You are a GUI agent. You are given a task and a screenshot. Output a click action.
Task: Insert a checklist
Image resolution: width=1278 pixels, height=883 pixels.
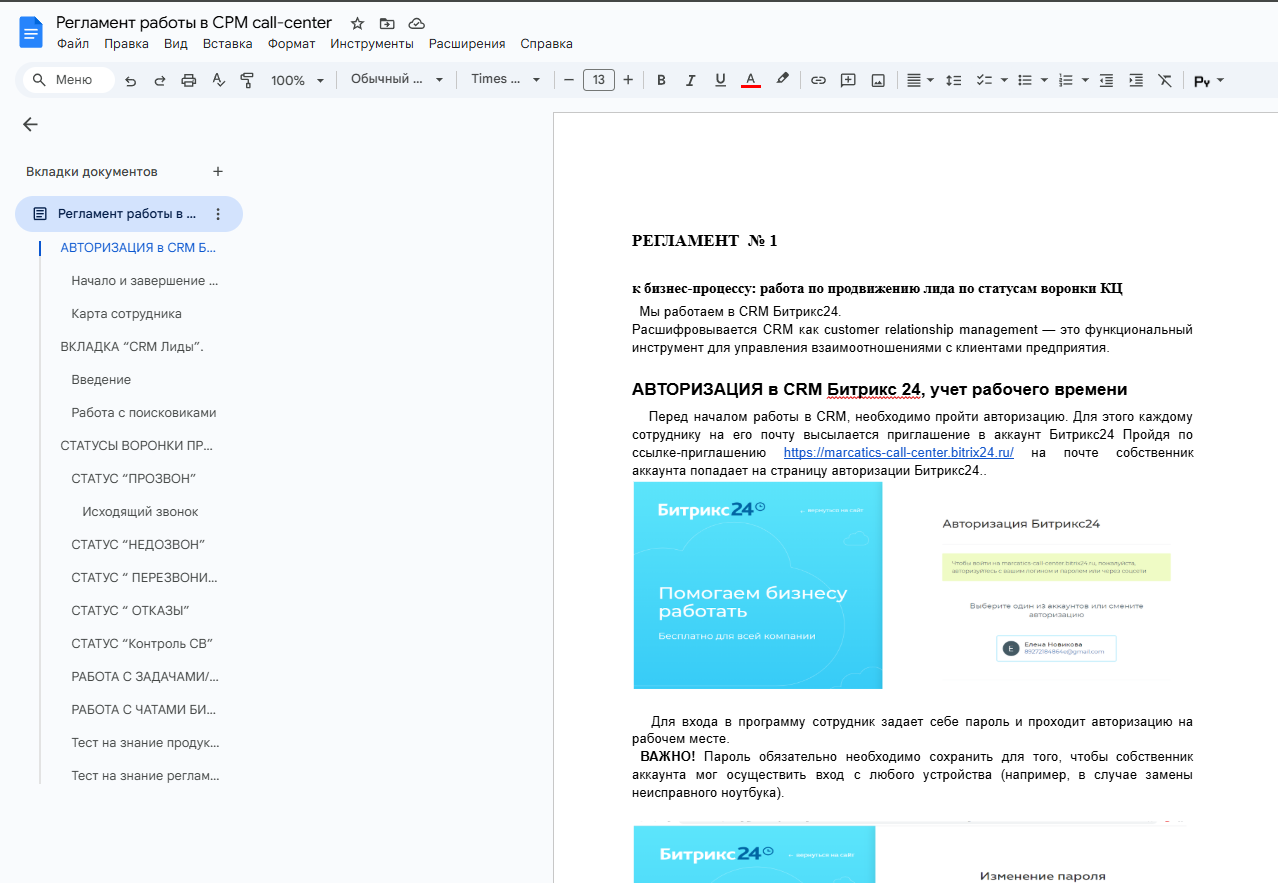pos(984,80)
